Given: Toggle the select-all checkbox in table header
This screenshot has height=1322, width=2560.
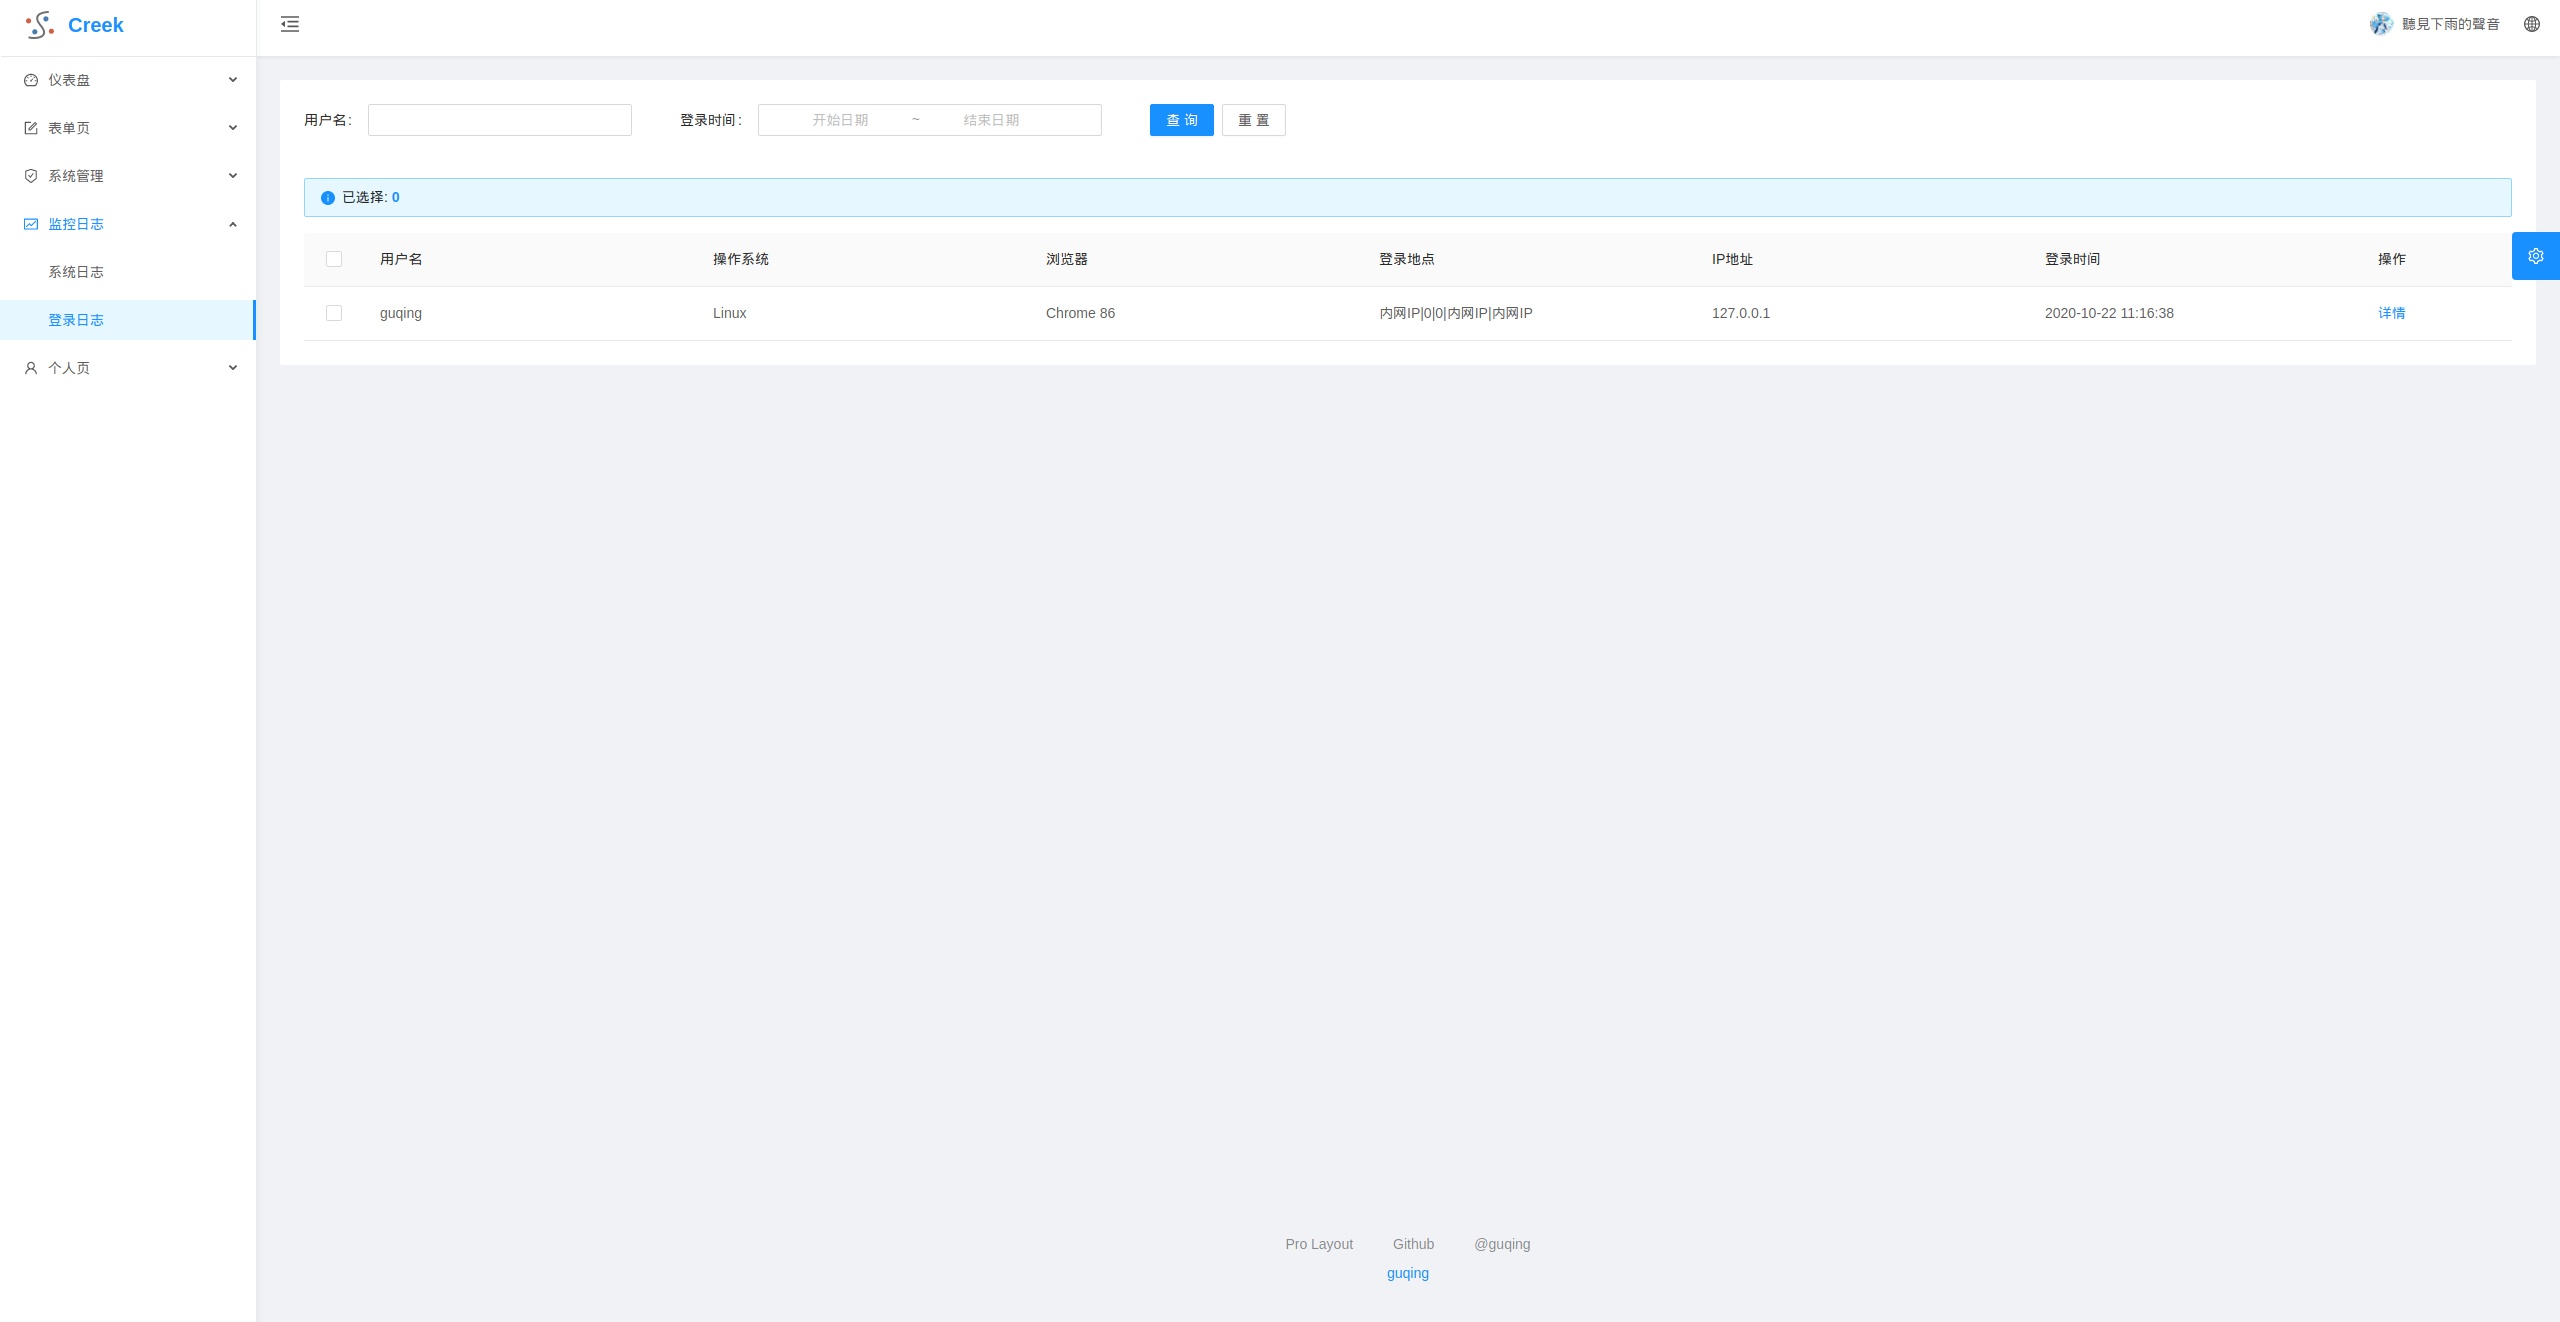Looking at the screenshot, I should tap(334, 259).
